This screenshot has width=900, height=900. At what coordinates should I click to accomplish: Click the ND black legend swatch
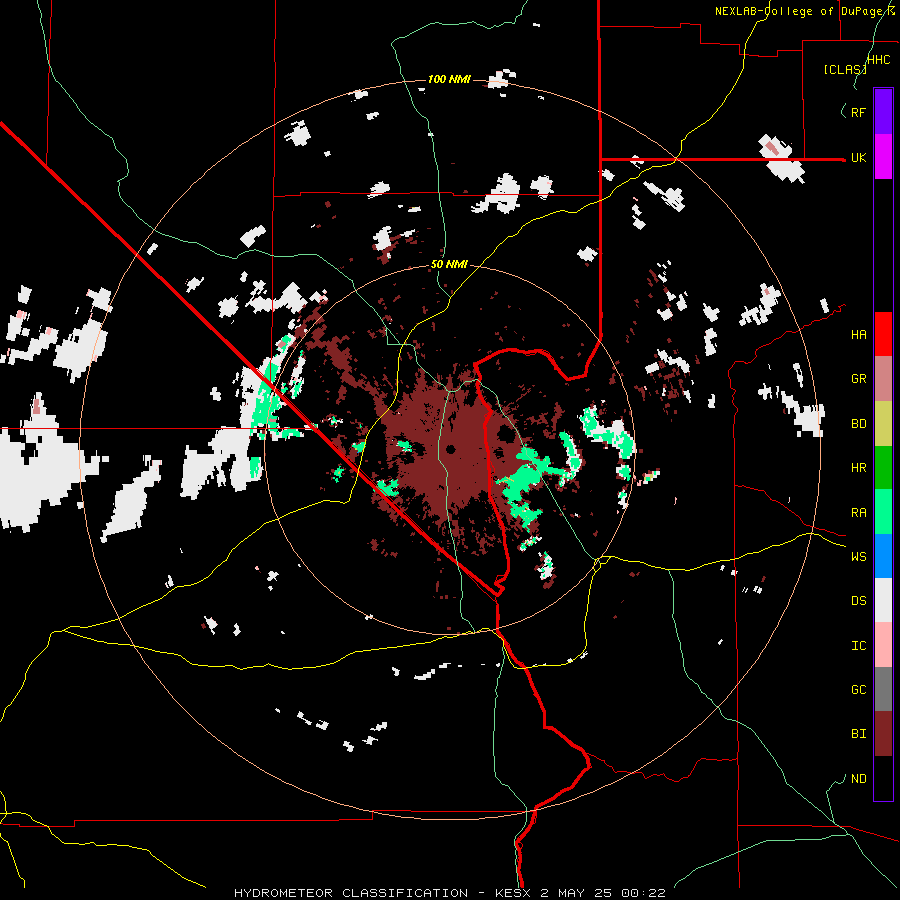[x=883, y=778]
